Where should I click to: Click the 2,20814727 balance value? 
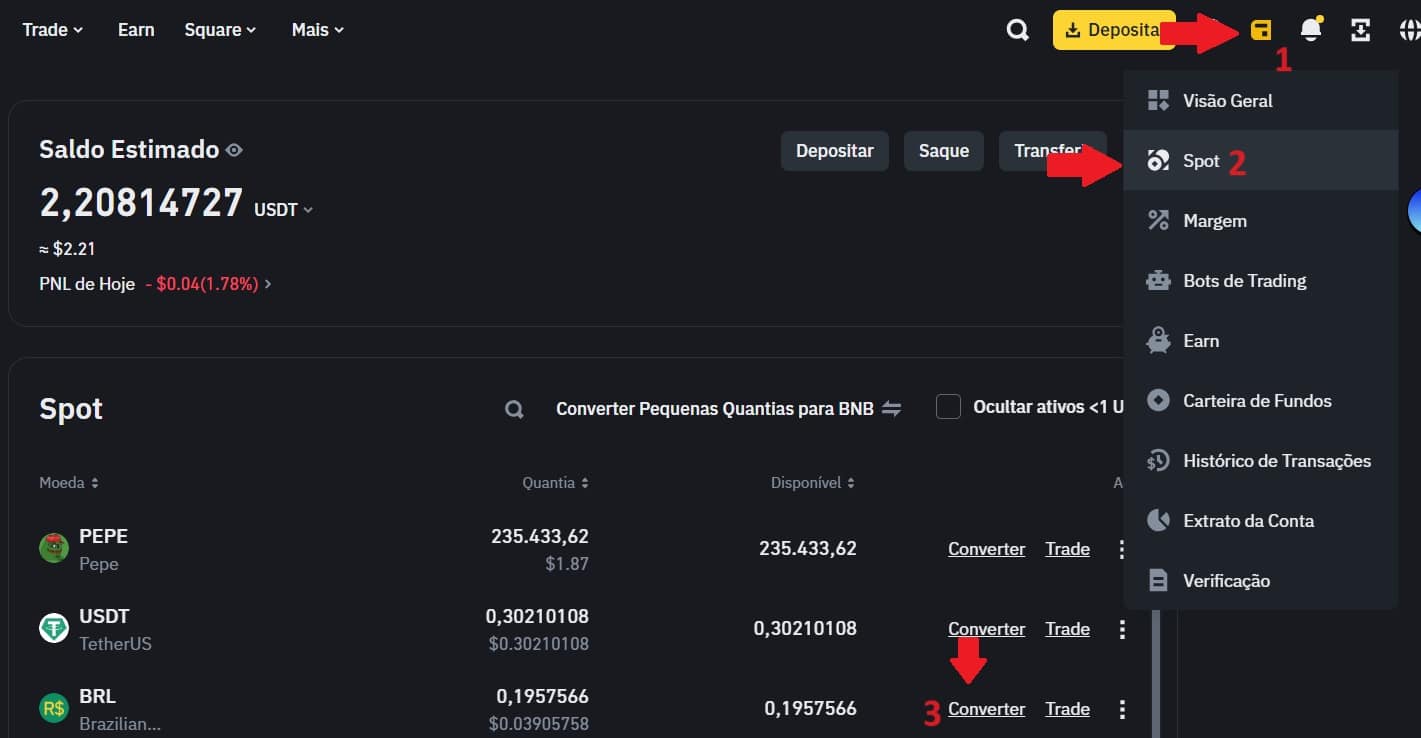141,203
